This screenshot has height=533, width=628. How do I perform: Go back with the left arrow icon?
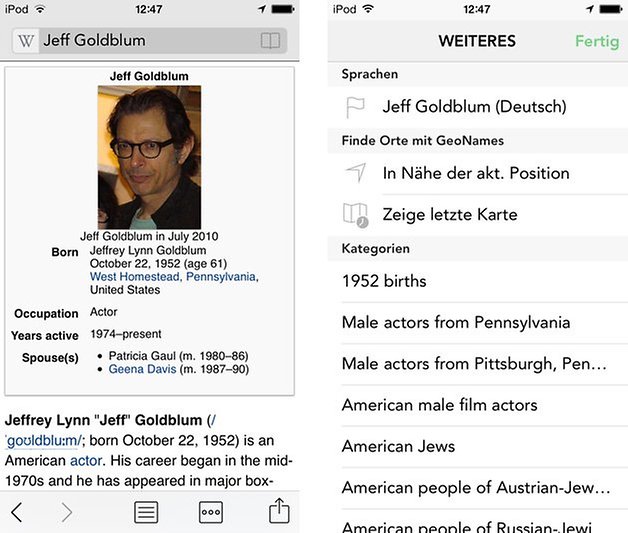point(16,512)
